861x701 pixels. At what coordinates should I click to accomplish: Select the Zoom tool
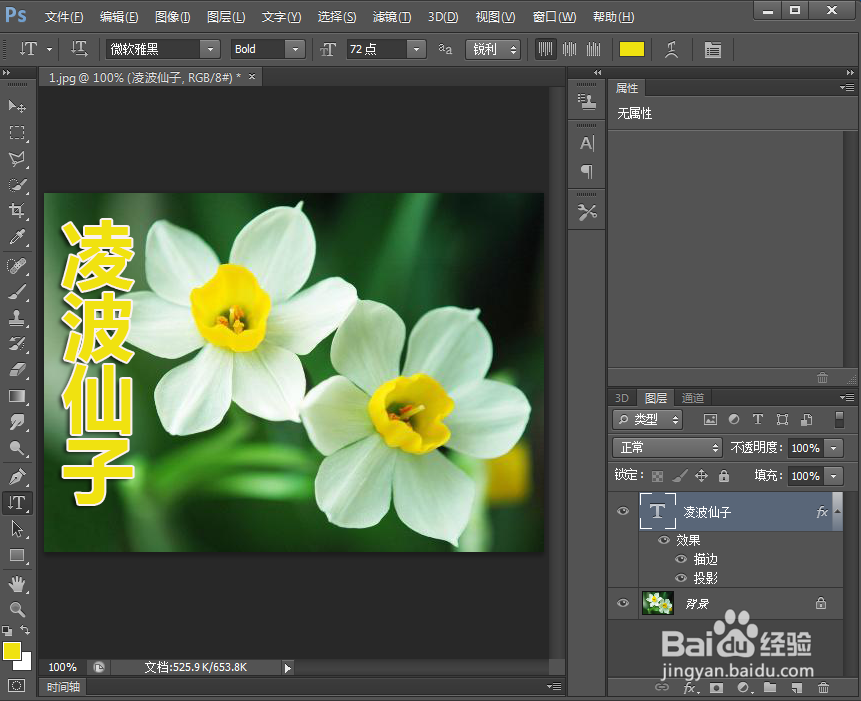(x=17, y=609)
